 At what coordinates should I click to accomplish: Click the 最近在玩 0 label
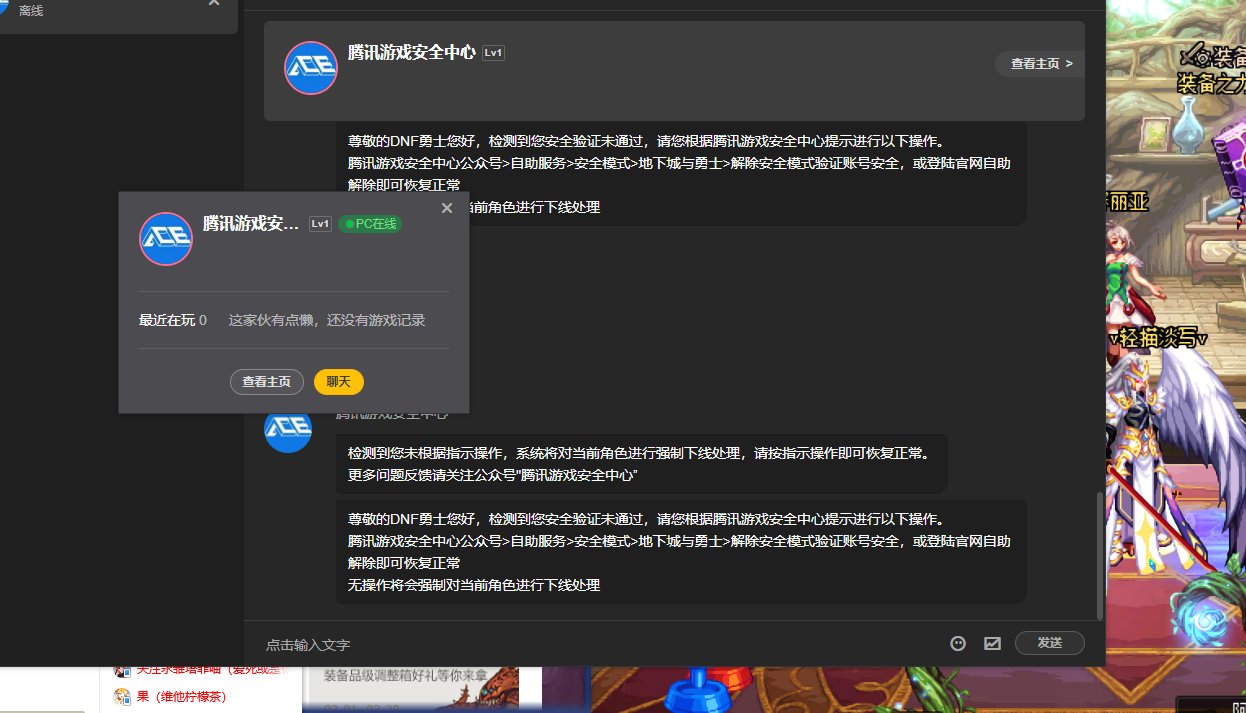(x=173, y=320)
